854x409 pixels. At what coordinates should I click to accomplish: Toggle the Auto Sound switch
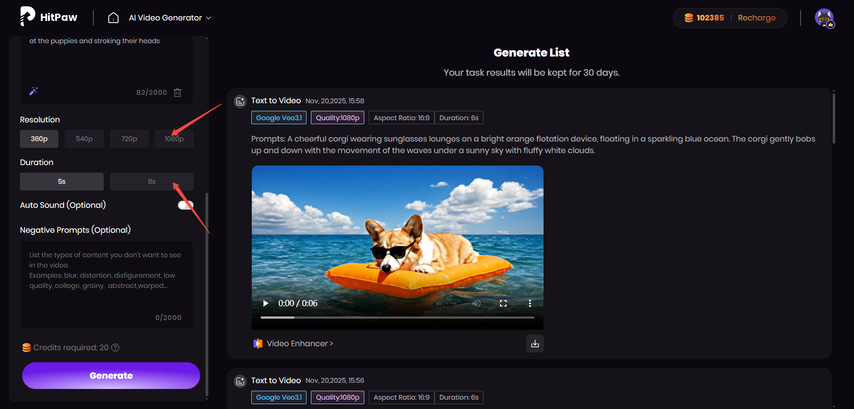[185, 205]
